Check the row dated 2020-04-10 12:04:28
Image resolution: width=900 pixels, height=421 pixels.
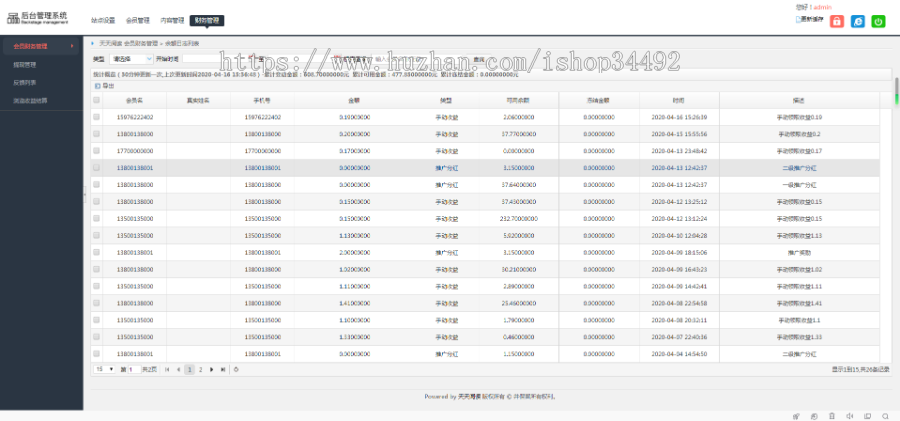pos(96,235)
